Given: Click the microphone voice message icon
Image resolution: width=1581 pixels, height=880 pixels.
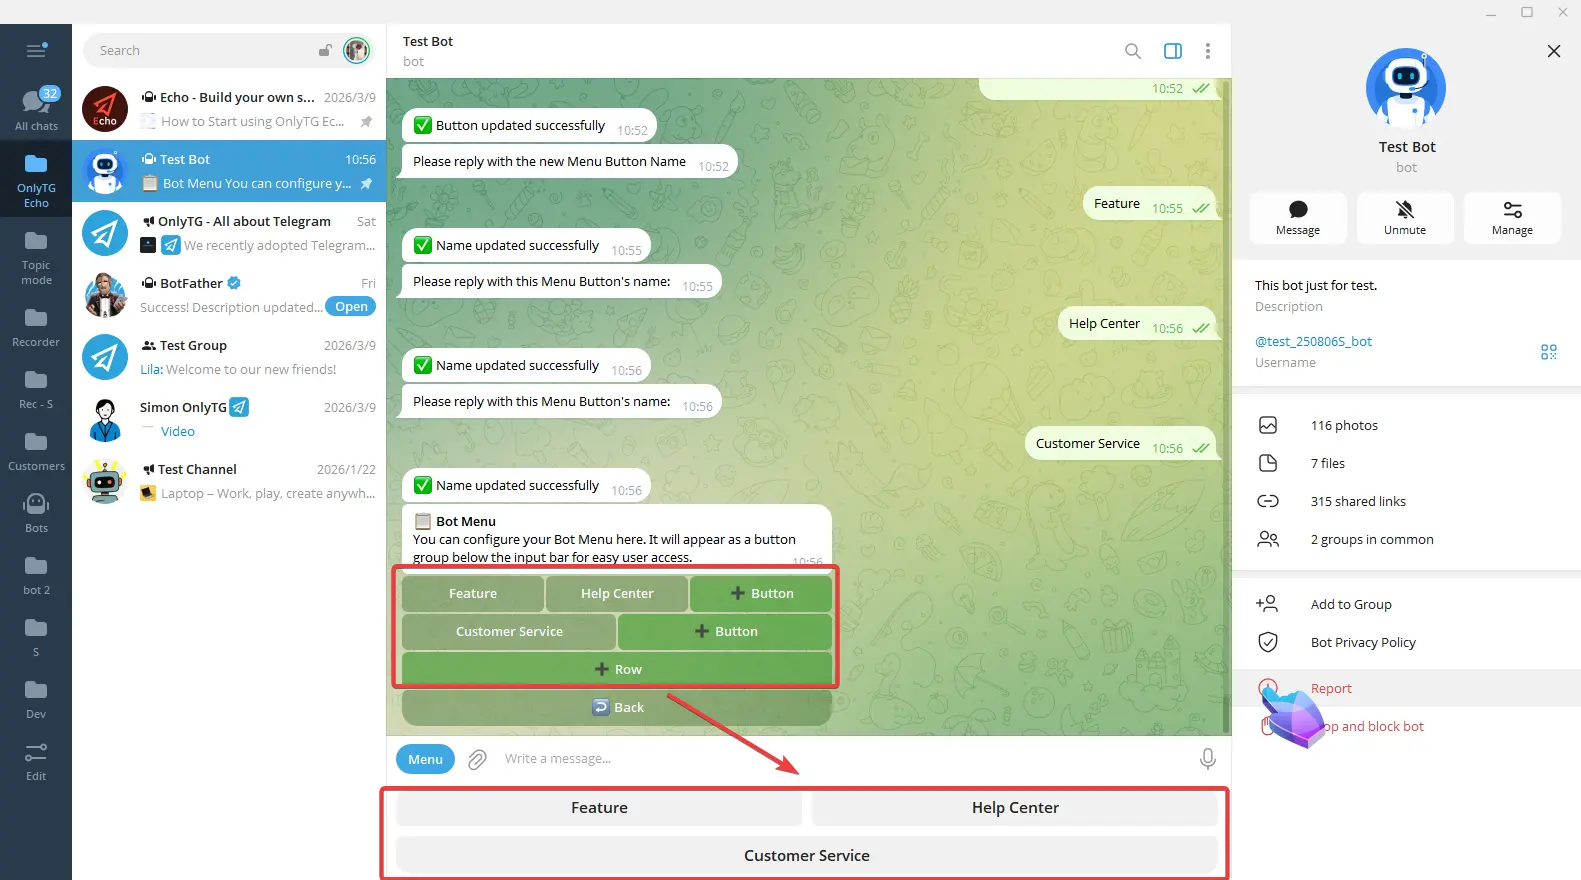Looking at the screenshot, I should [x=1207, y=759].
